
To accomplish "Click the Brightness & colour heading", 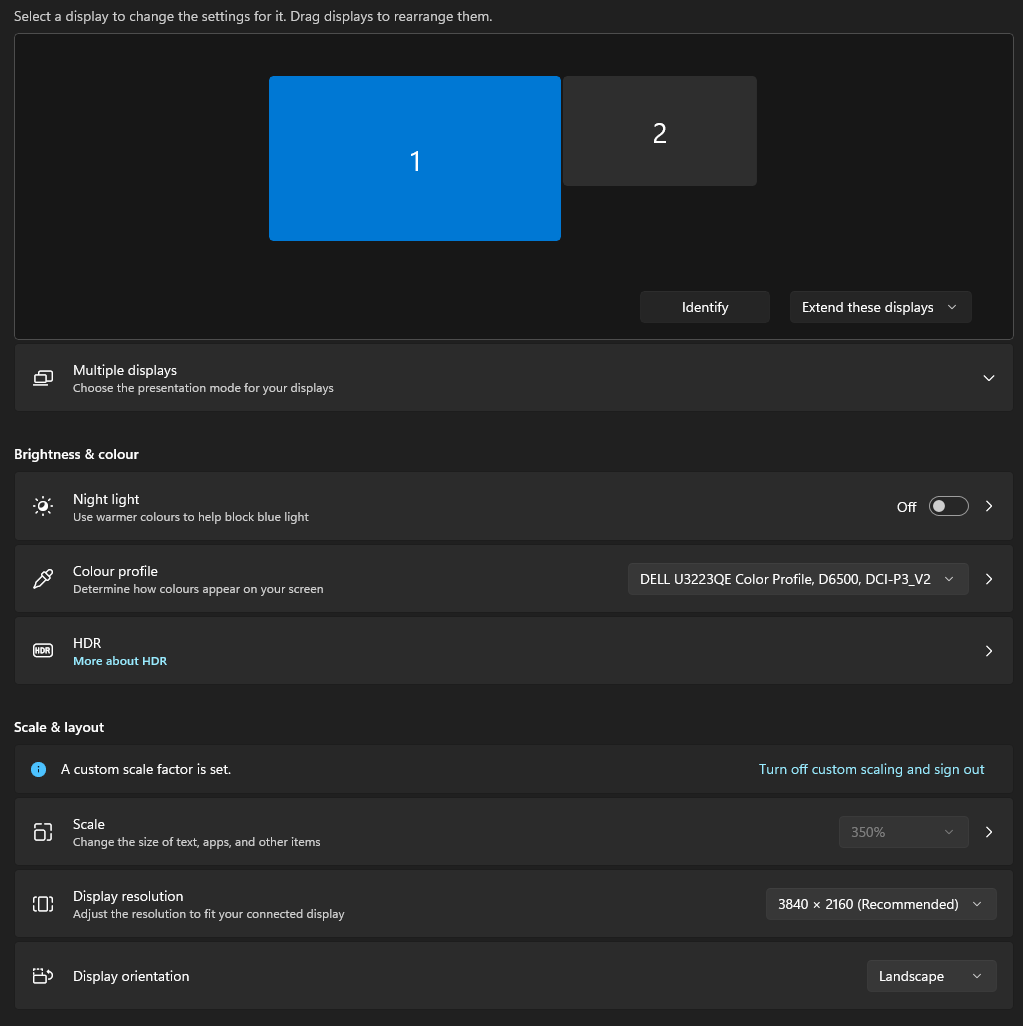I will coord(77,454).
